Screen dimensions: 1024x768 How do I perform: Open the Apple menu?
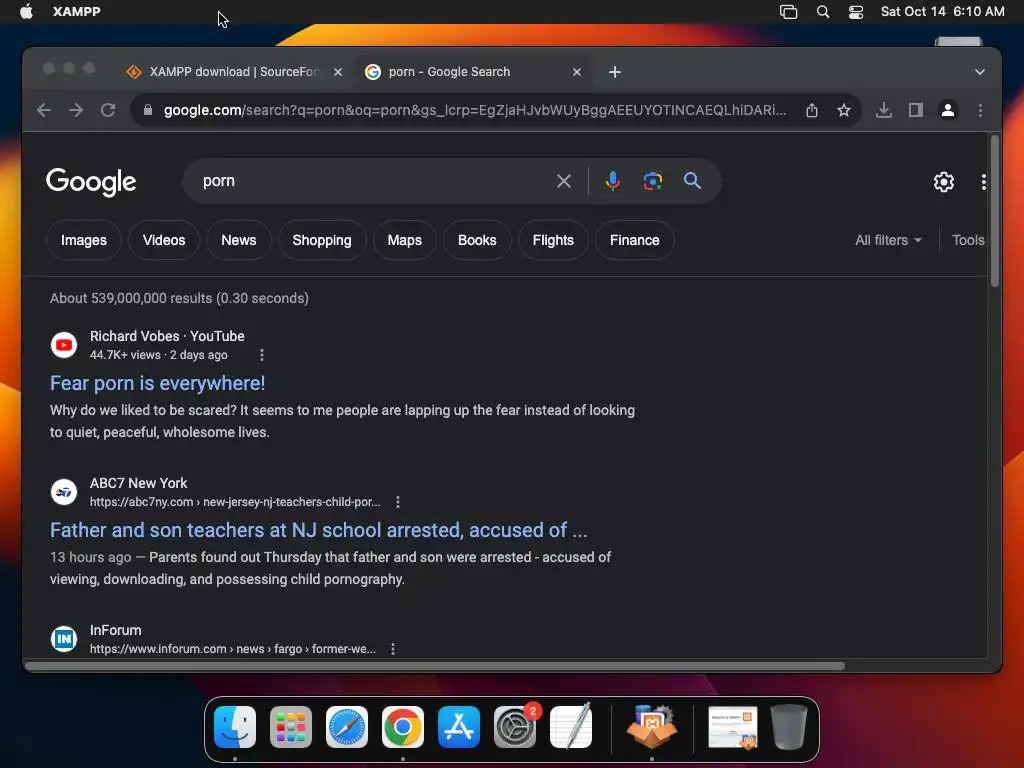click(26, 12)
